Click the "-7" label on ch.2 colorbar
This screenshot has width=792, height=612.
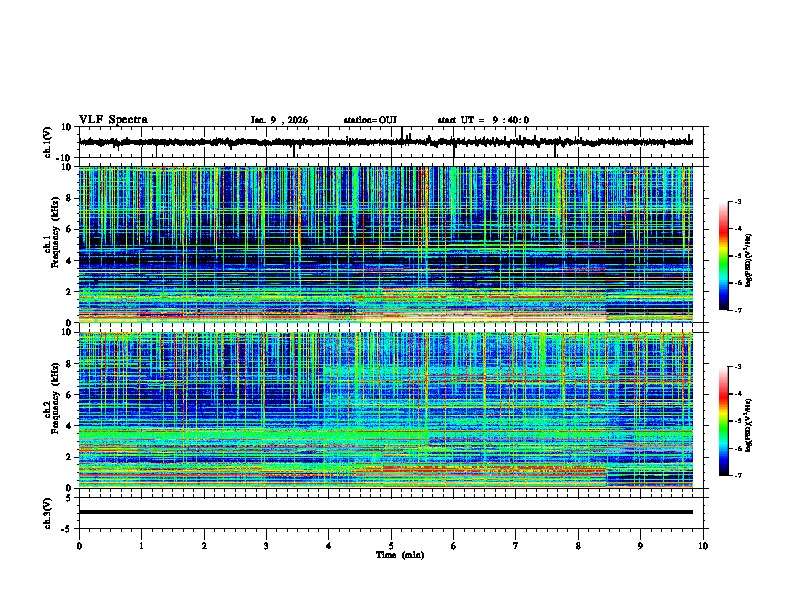[737, 476]
